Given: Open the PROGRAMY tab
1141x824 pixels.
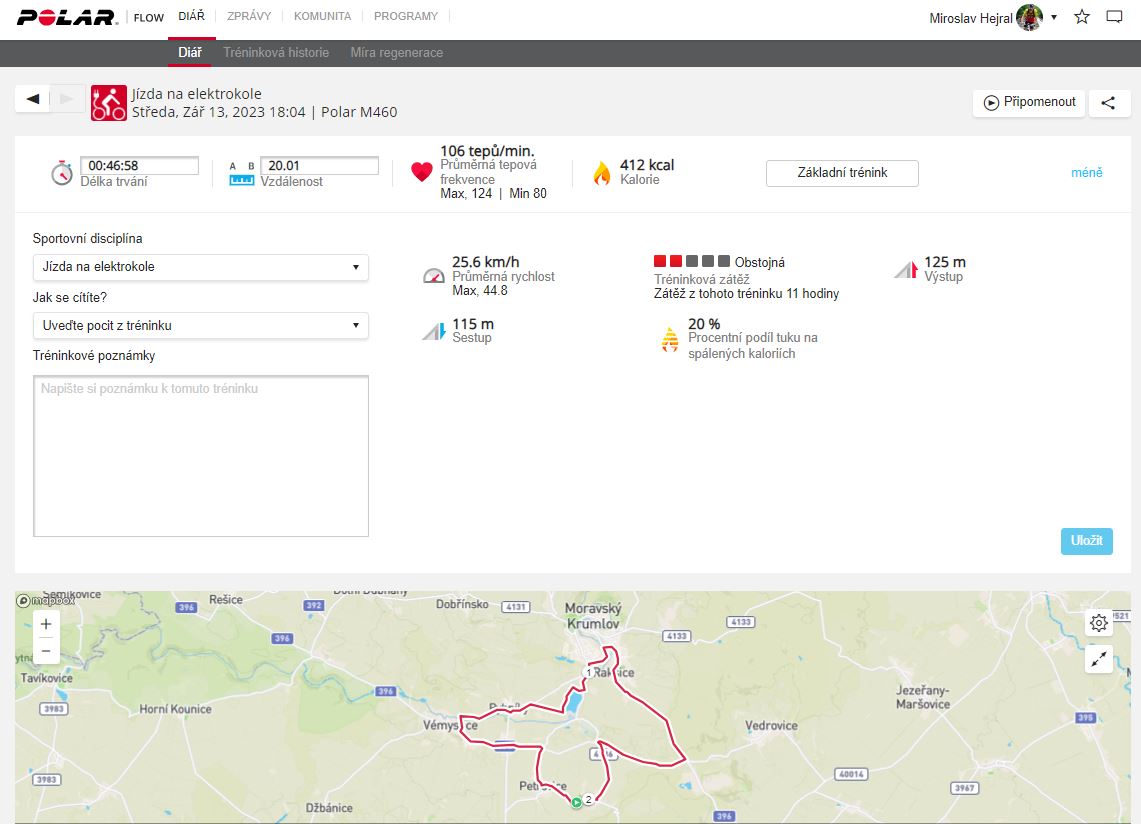Looking at the screenshot, I should click(x=406, y=16).
